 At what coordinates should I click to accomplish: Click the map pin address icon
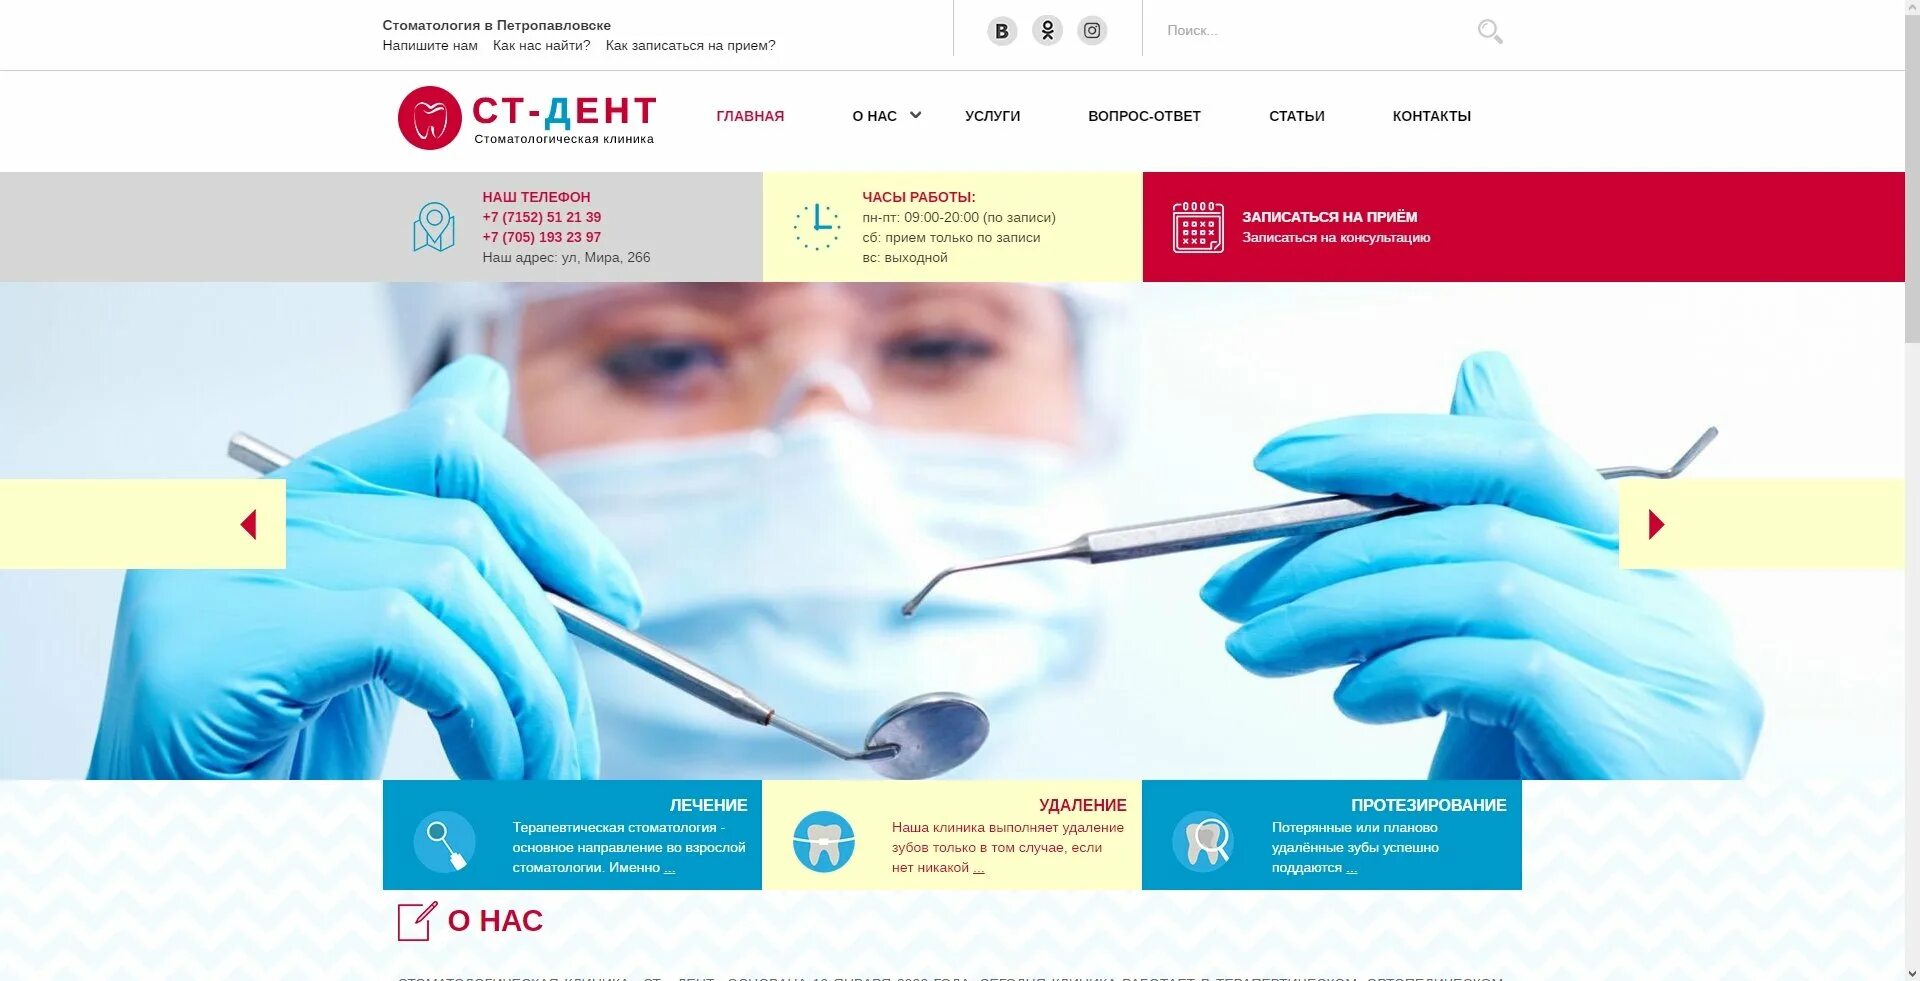(434, 227)
